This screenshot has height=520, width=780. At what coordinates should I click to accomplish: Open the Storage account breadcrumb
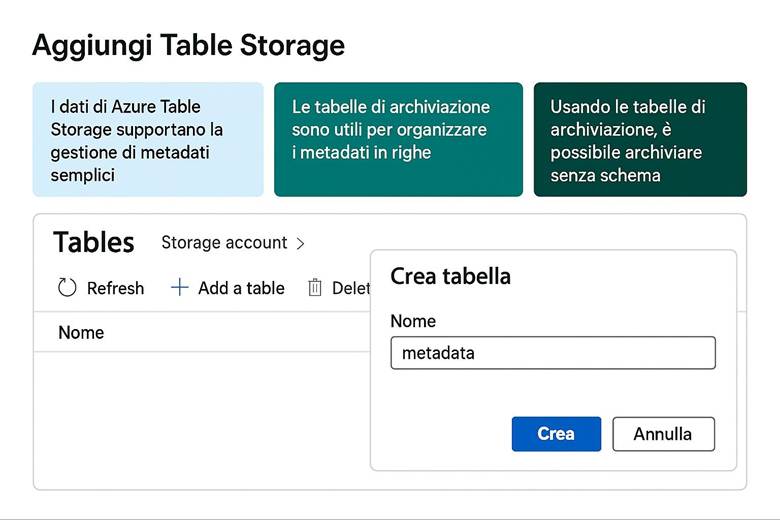click(224, 243)
